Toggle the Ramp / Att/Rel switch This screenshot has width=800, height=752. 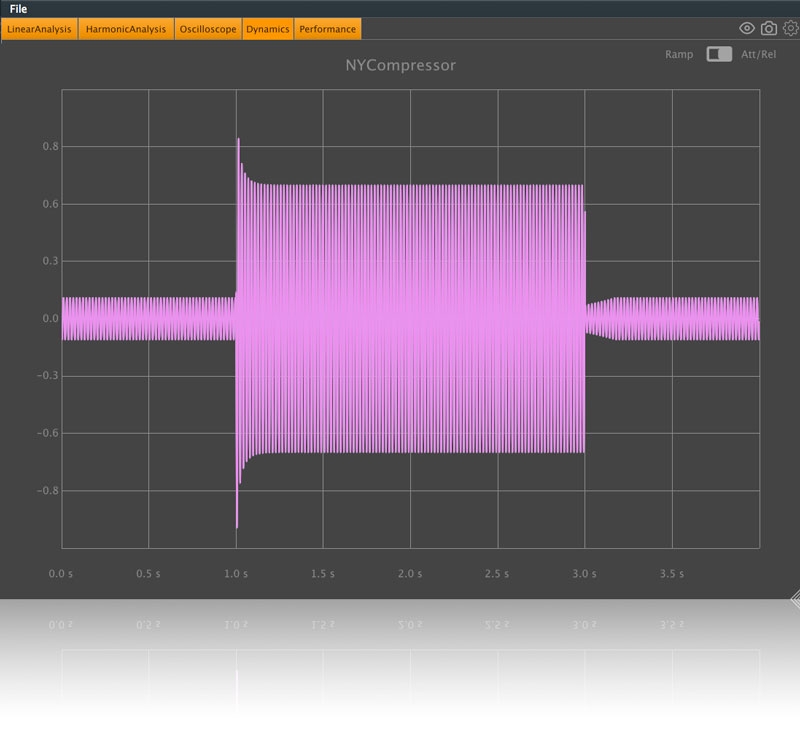tap(718, 54)
